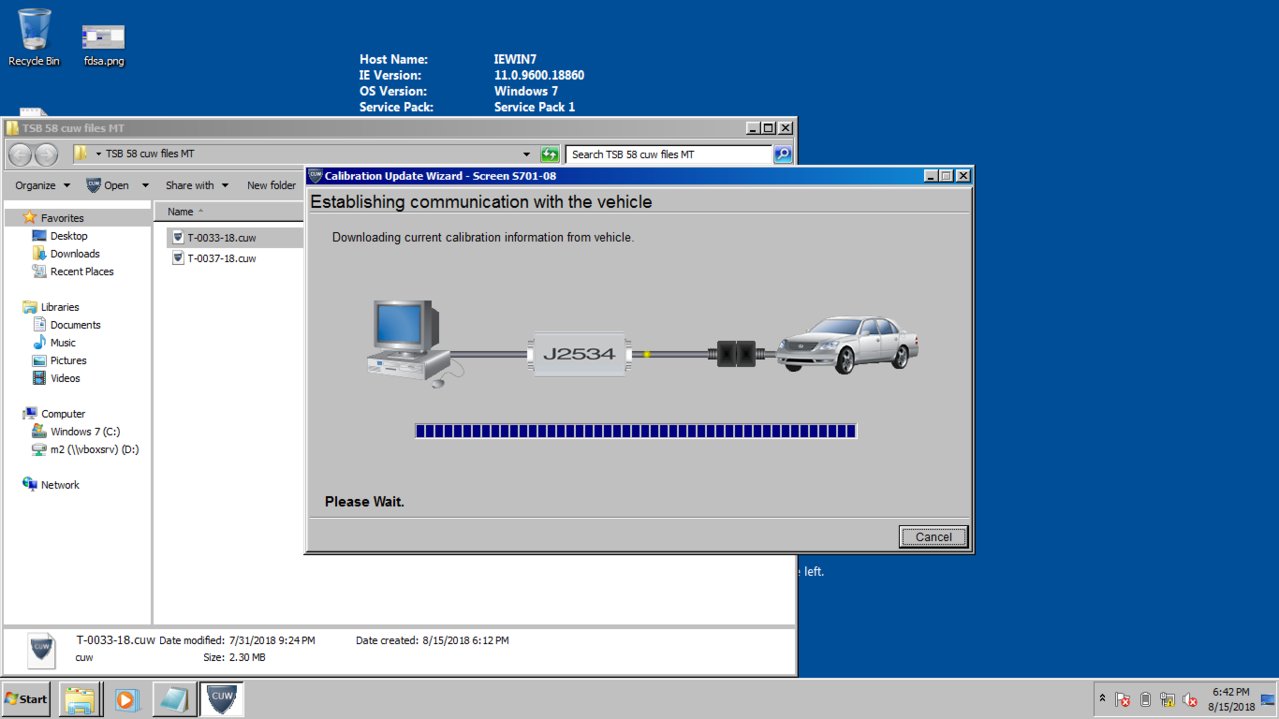The image size is (1279, 719).
Task: Select Computer in navigation pane
Action: pos(63,414)
